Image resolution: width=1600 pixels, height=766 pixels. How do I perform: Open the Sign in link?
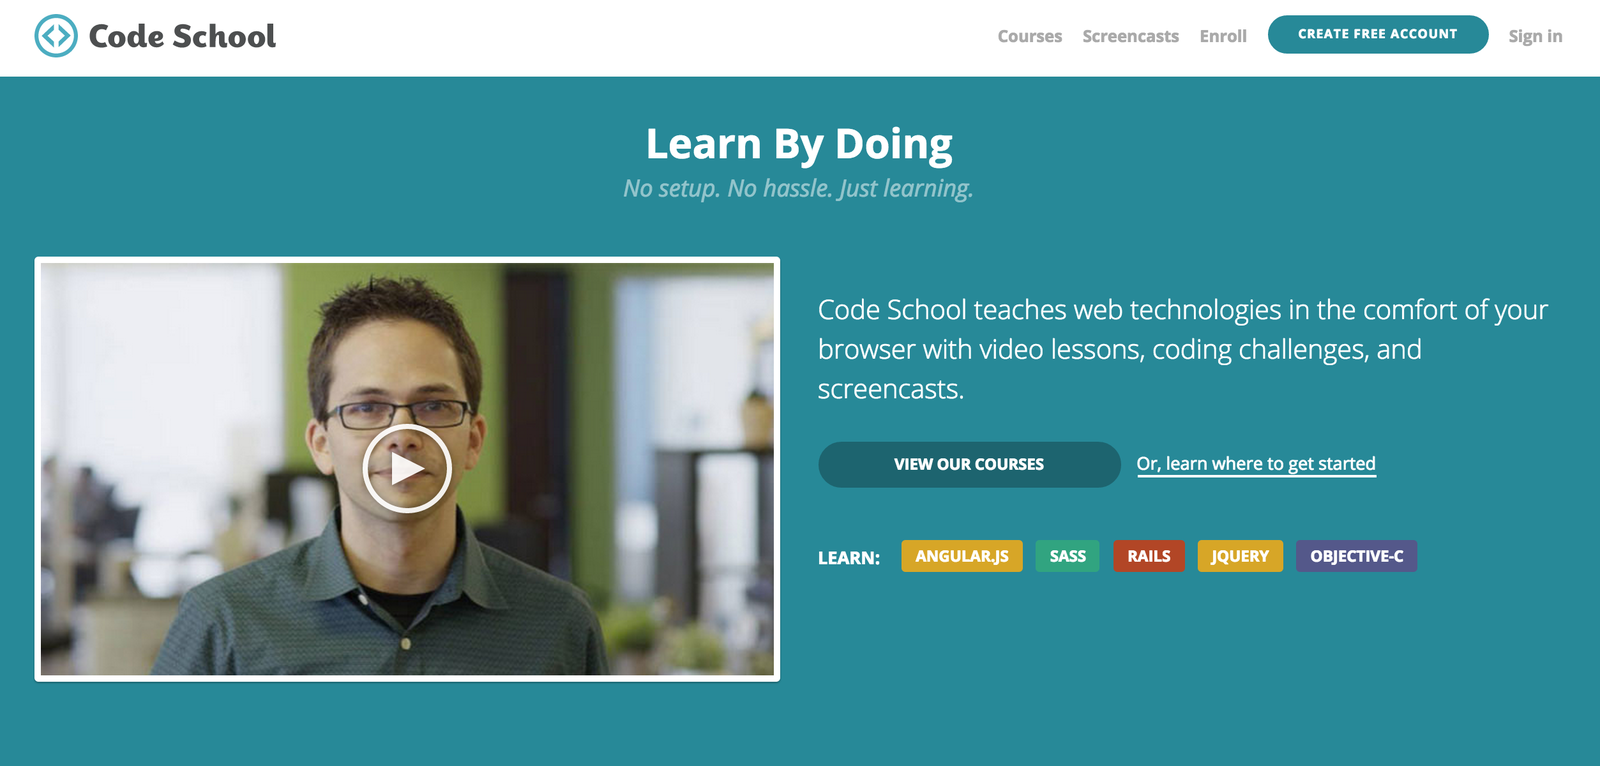pyautogui.click(x=1535, y=36)
